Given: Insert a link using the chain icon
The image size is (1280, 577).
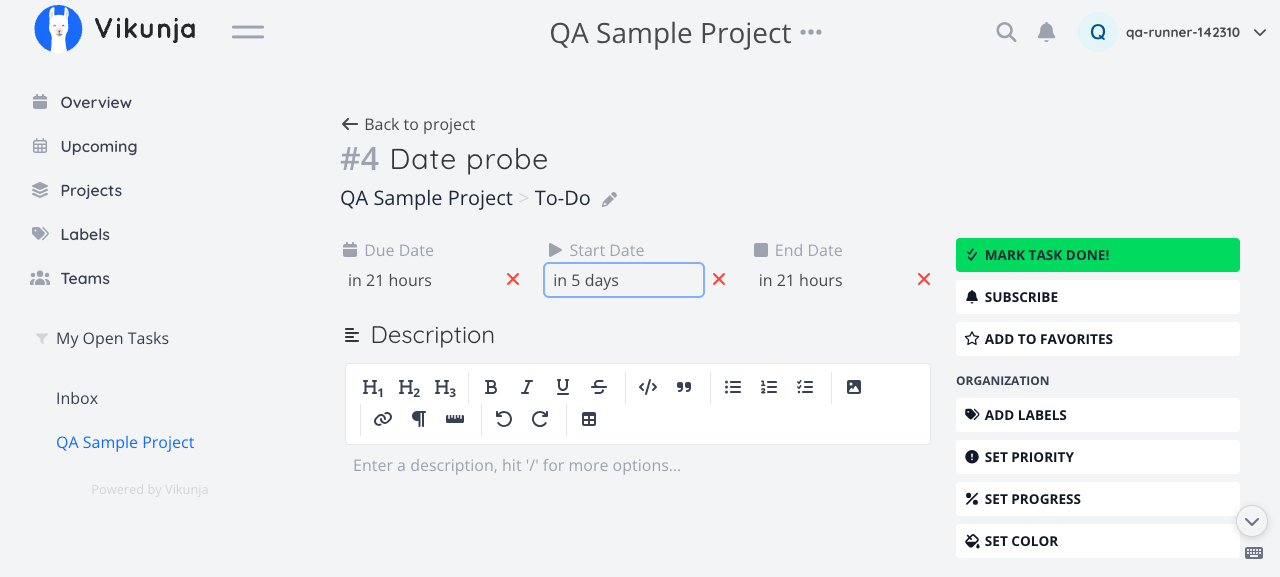Looking at the screenshot, I should (383, 419).
